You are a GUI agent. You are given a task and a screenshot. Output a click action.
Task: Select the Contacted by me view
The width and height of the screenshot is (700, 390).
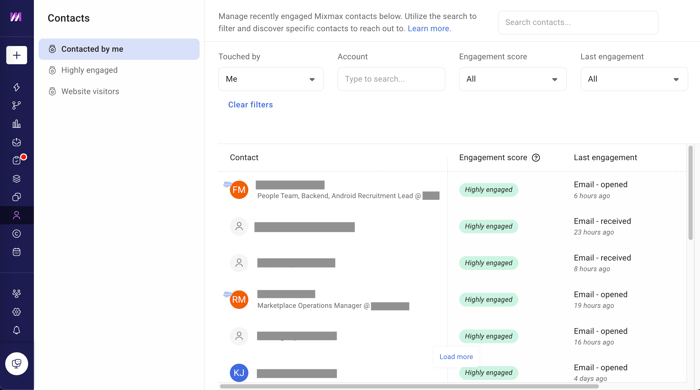119,49
